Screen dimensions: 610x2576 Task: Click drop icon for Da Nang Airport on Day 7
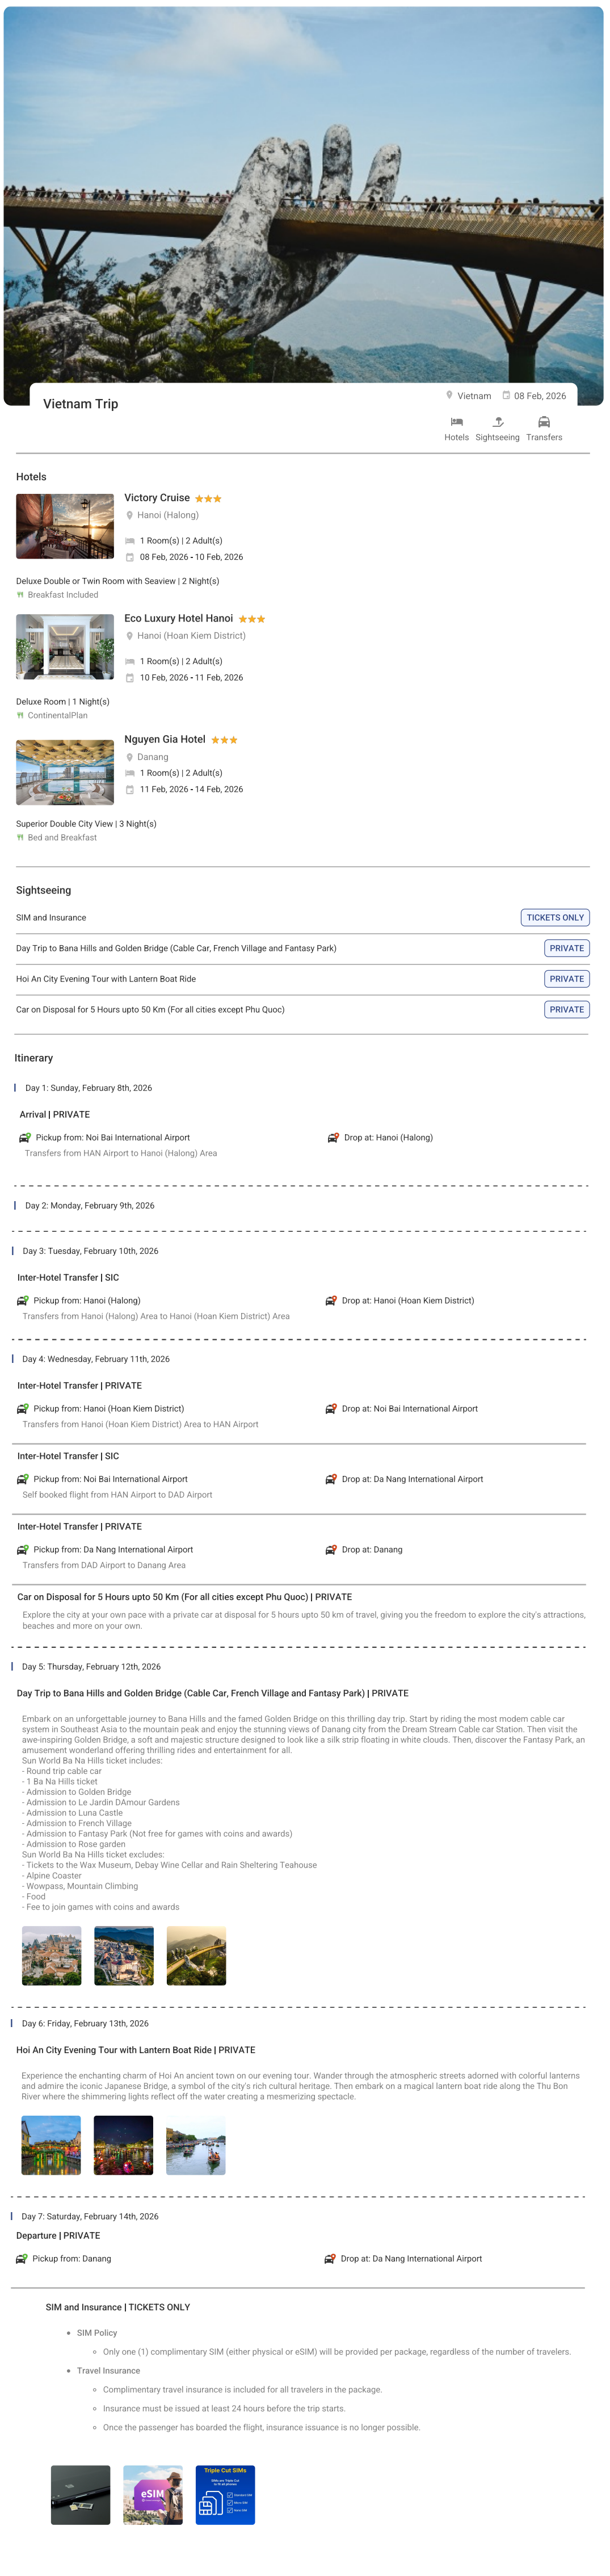coord(330,2258)
